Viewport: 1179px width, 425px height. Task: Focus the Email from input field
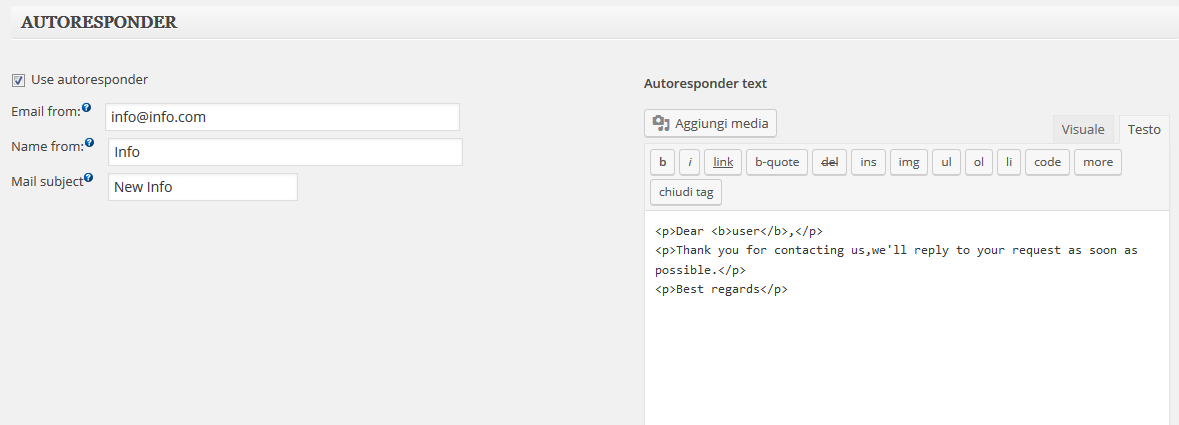(x=282, y=117)
